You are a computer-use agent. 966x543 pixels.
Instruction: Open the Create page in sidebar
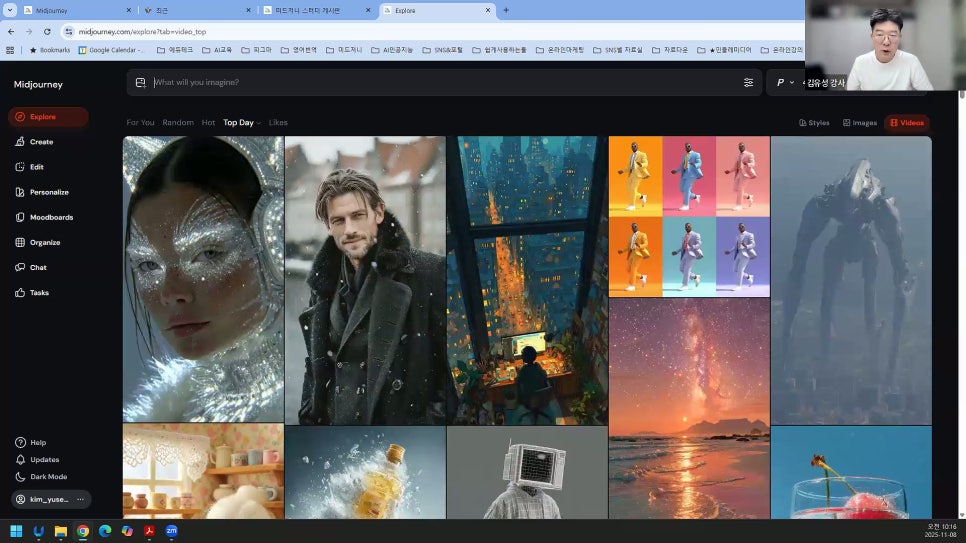pyautogui.click(x=41, y=142)
